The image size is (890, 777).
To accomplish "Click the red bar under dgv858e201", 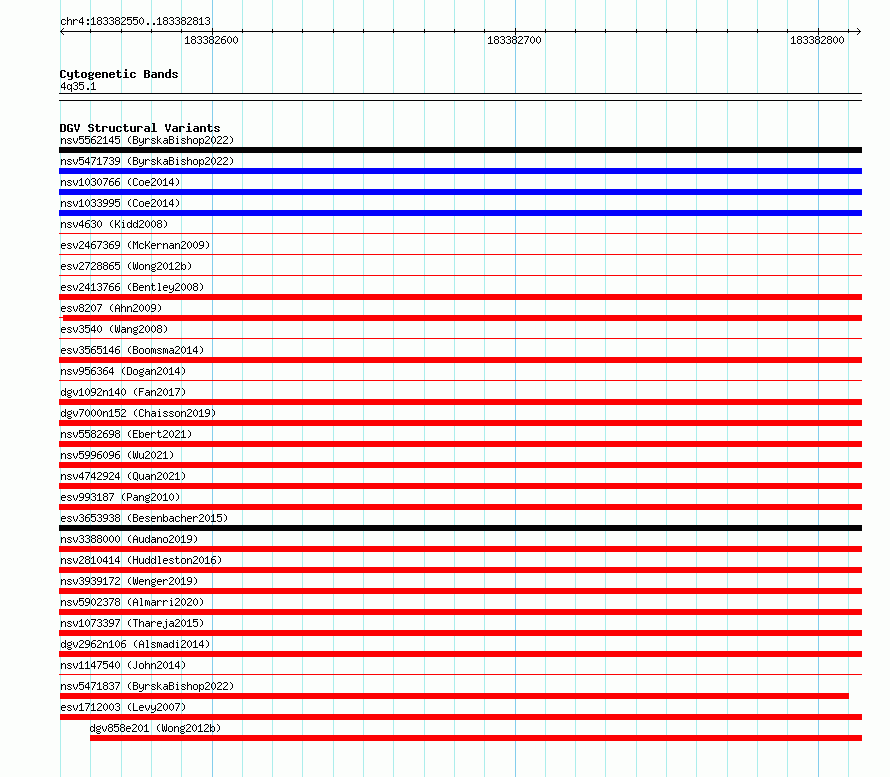I will 476,738.
